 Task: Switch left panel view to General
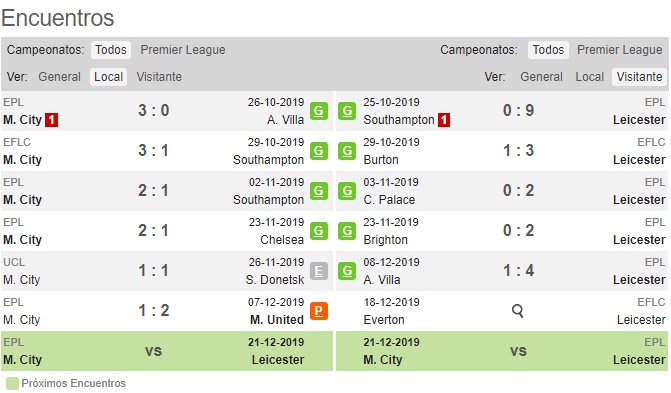click(x=59, y=77)
